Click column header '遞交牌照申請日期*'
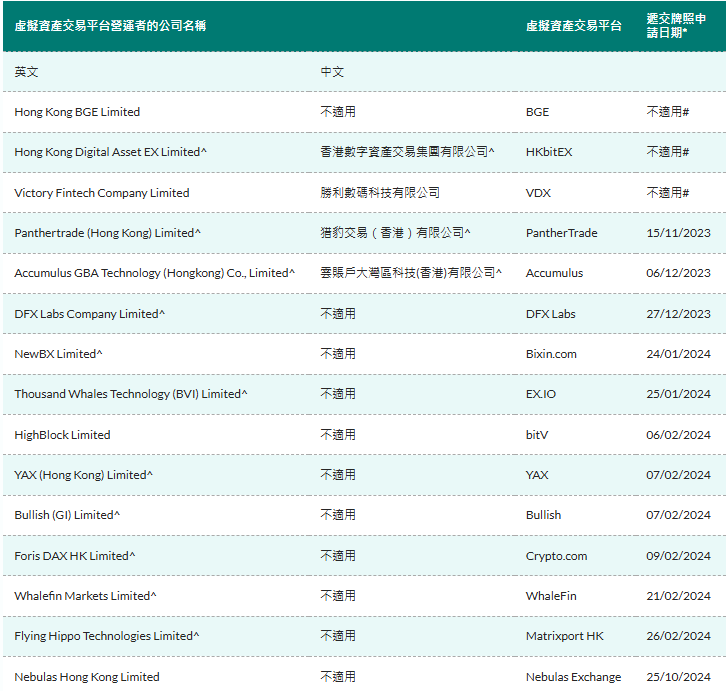This screenshot has width=726, height=691. click(676, 25)
